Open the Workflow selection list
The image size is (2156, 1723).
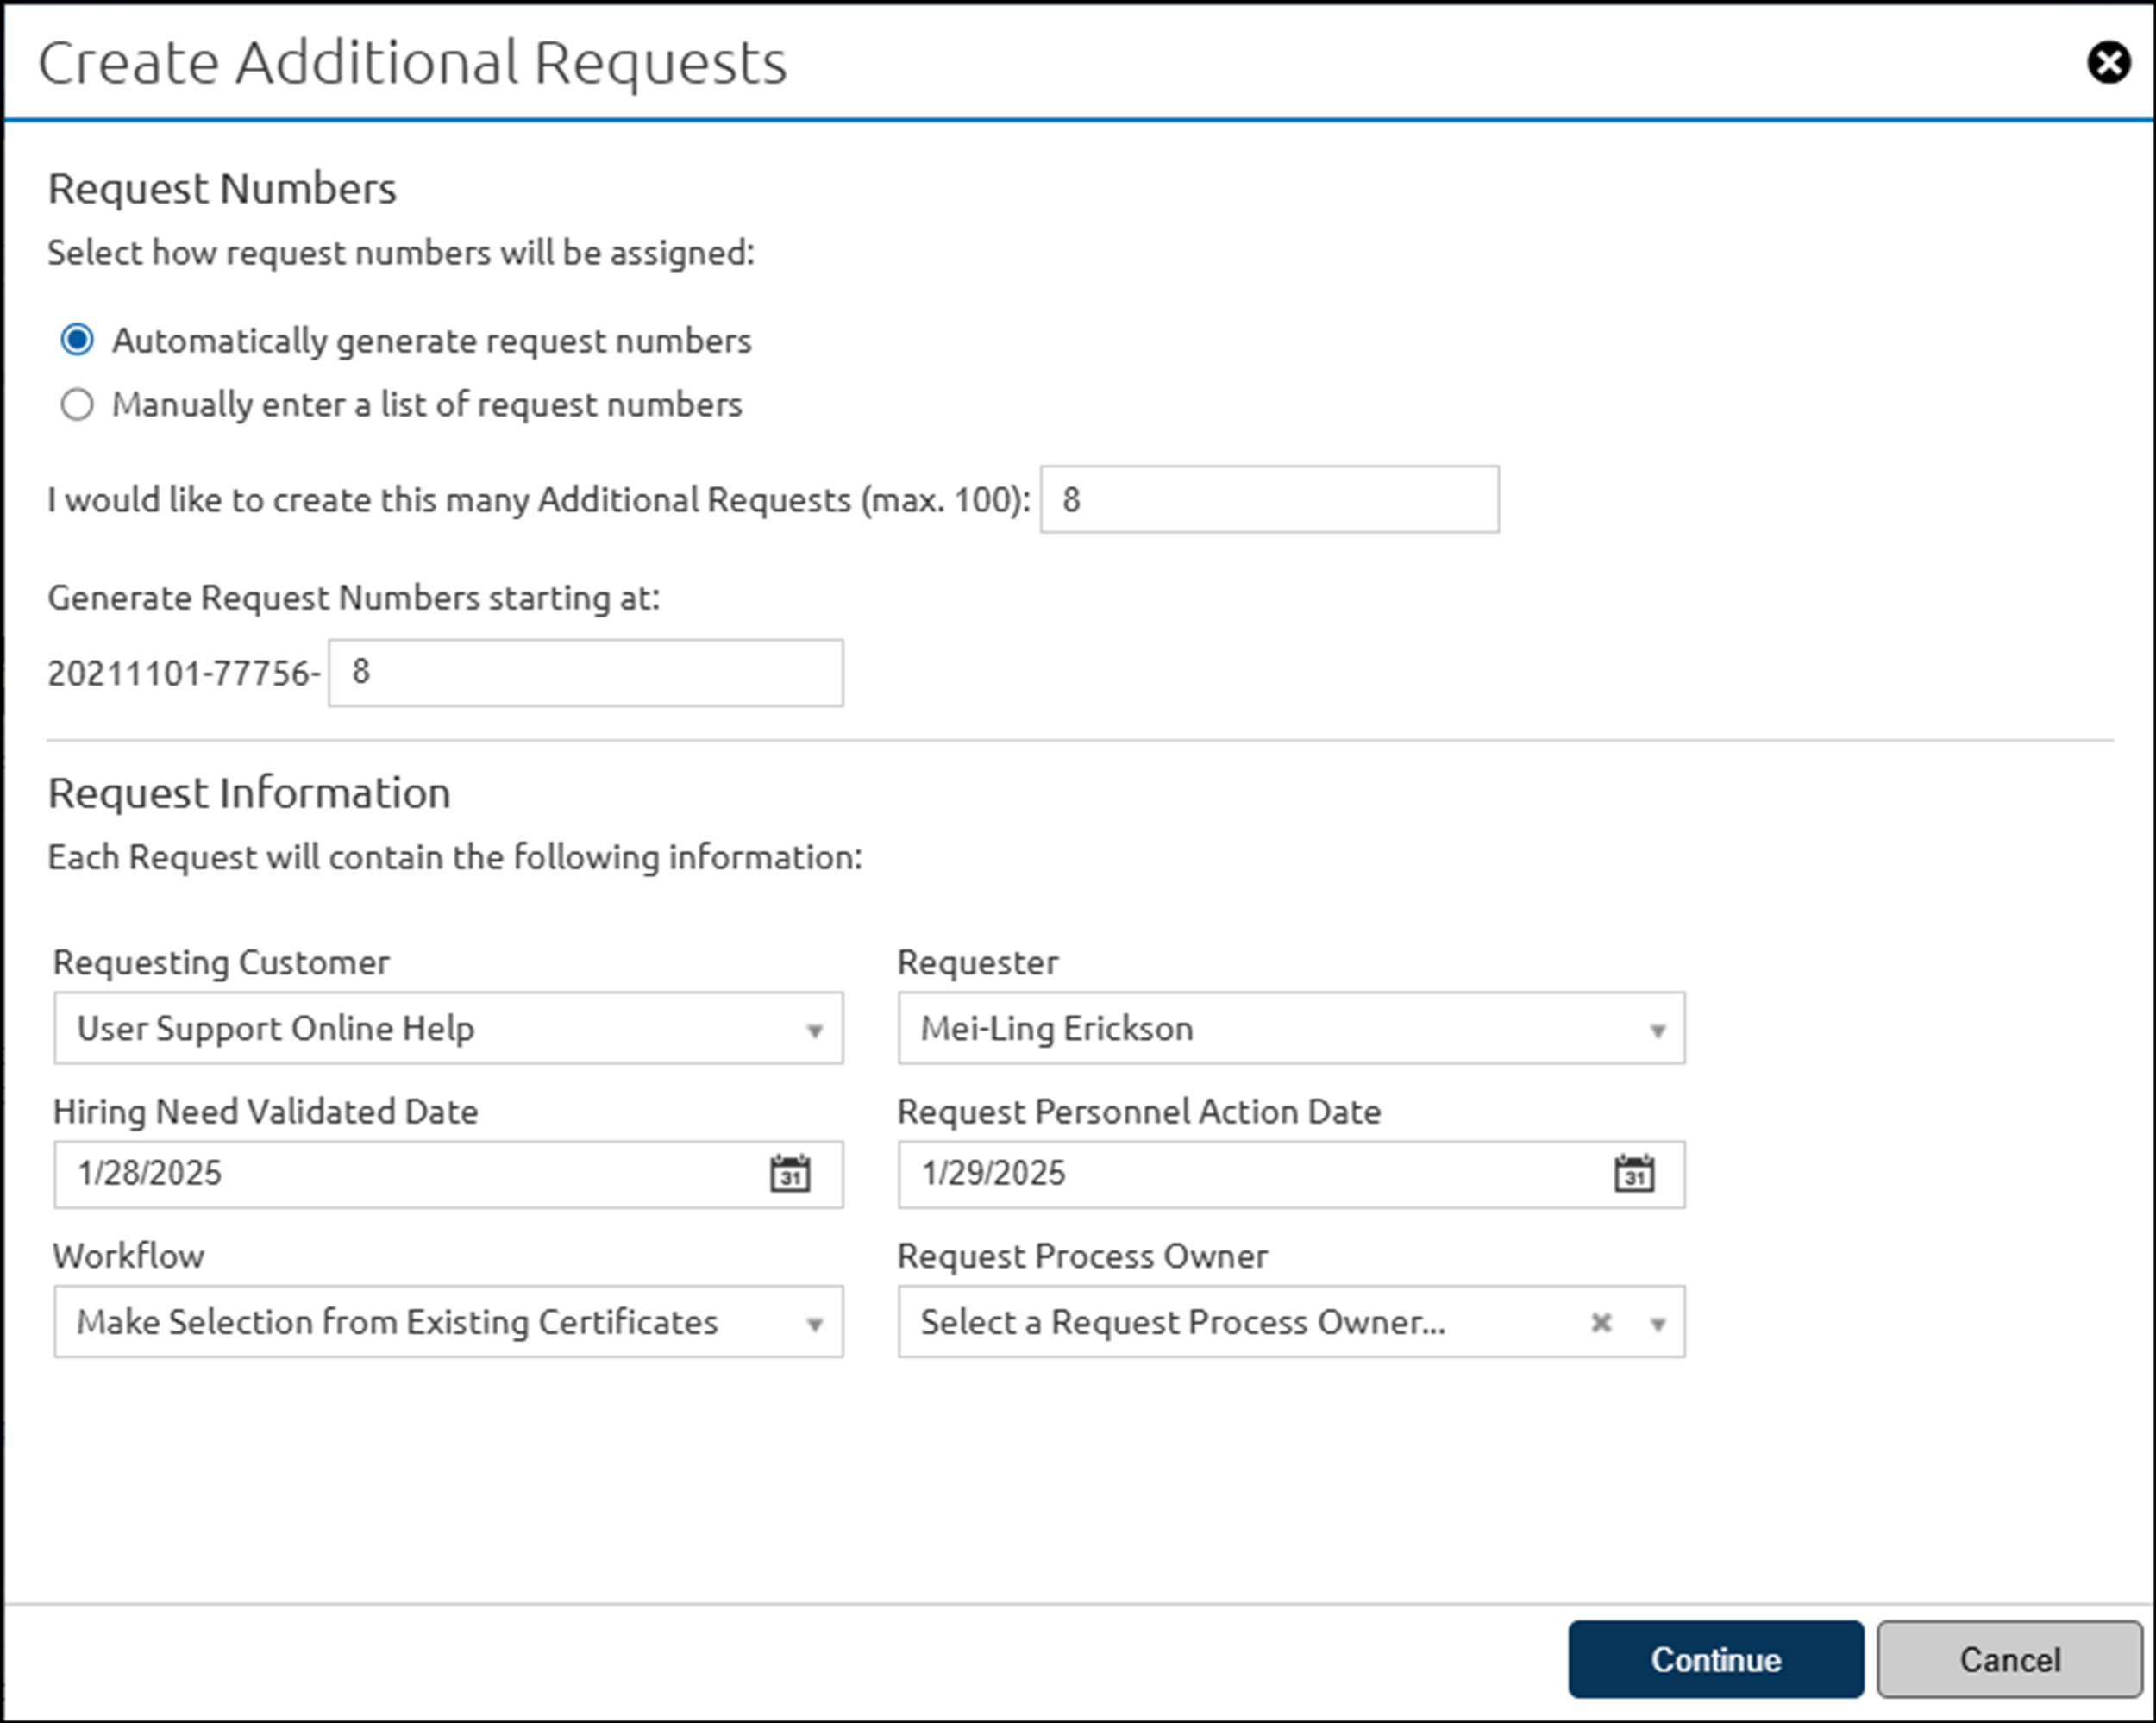(x=447, y=1322)
